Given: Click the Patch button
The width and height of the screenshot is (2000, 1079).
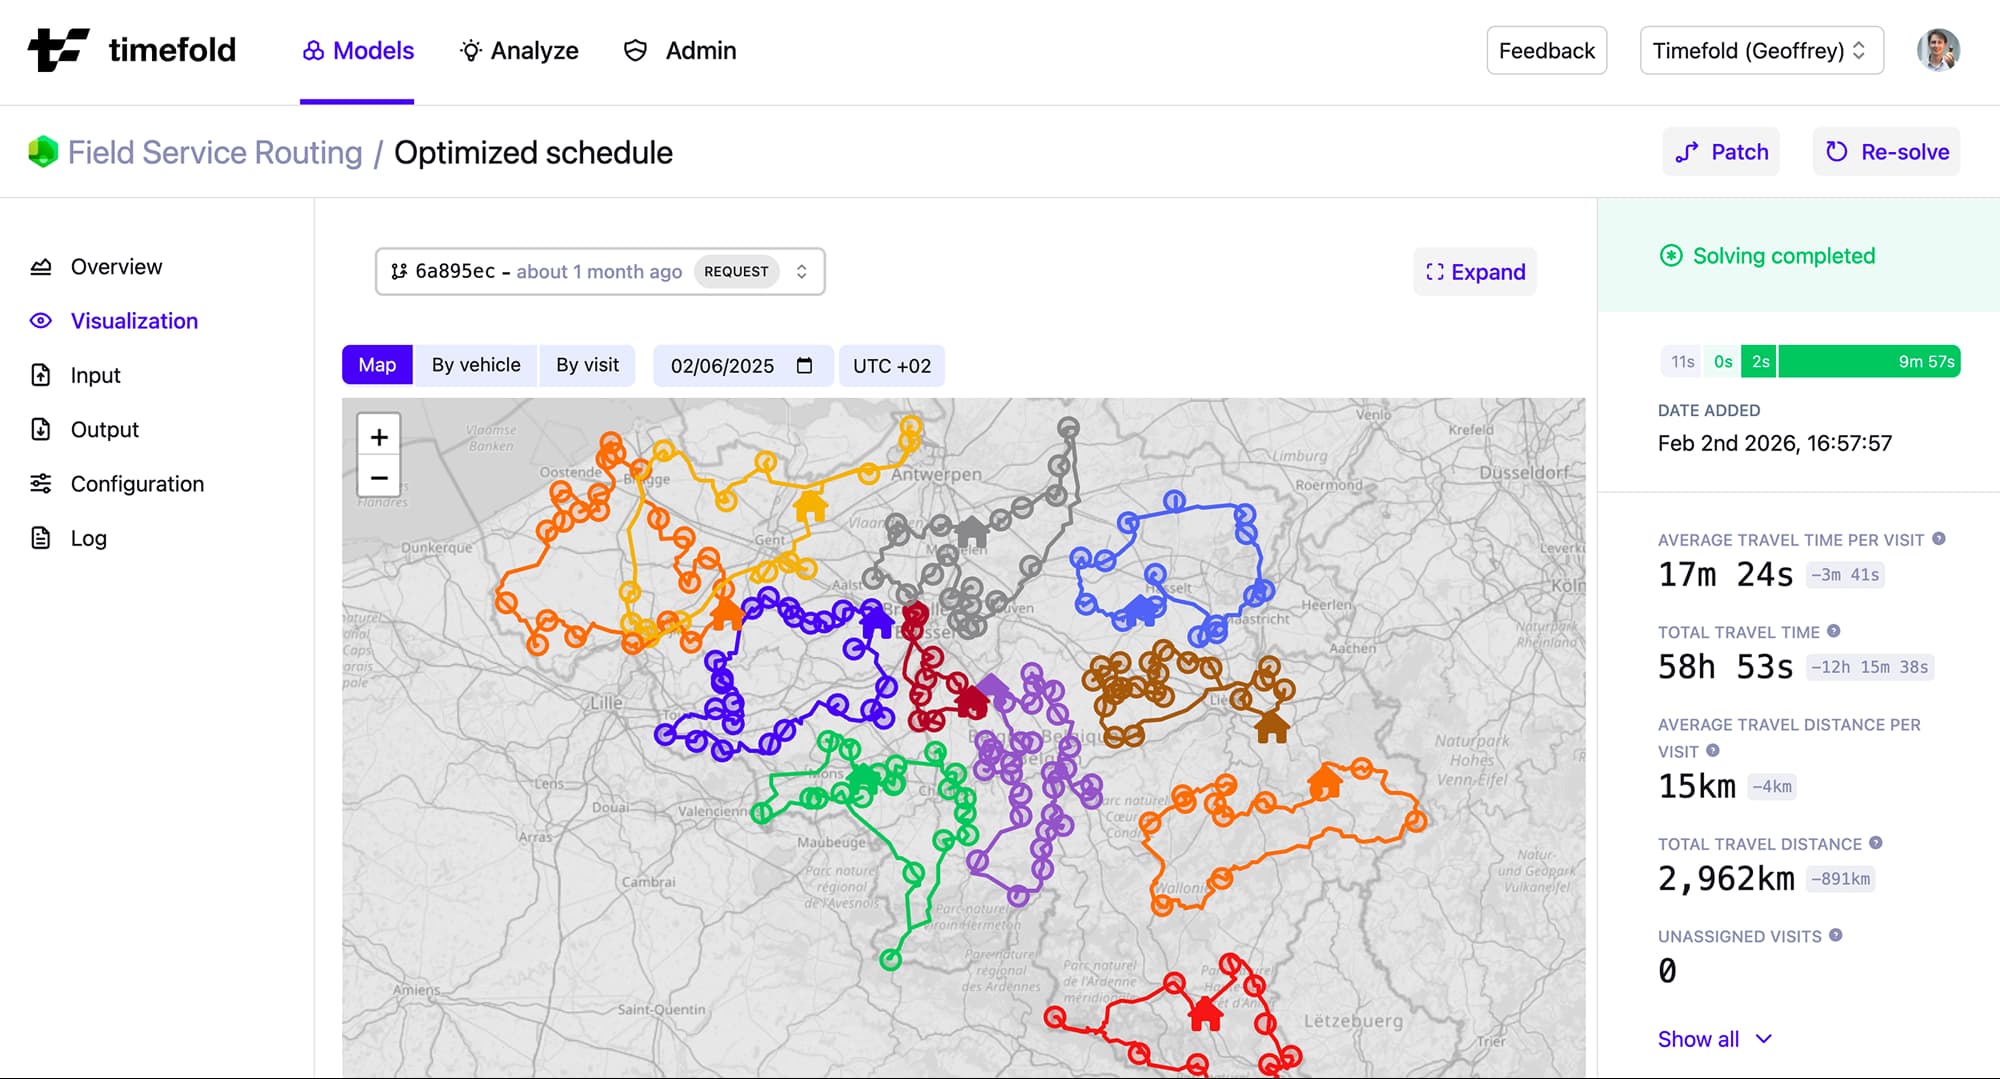Looking at the screenshot, I should point(1721,152).
